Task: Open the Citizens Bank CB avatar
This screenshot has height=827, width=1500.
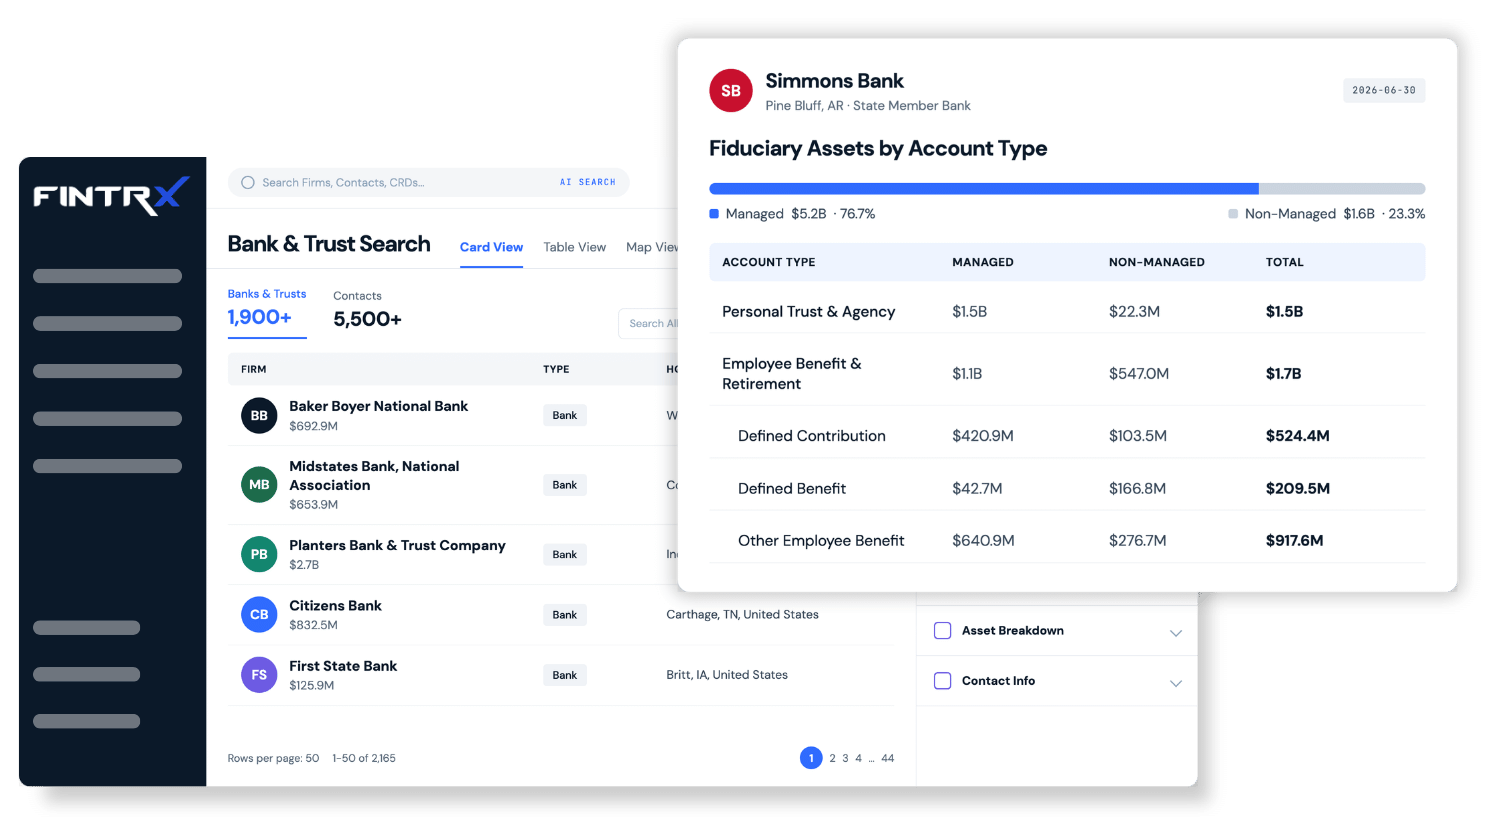Action: click(259, 615)
